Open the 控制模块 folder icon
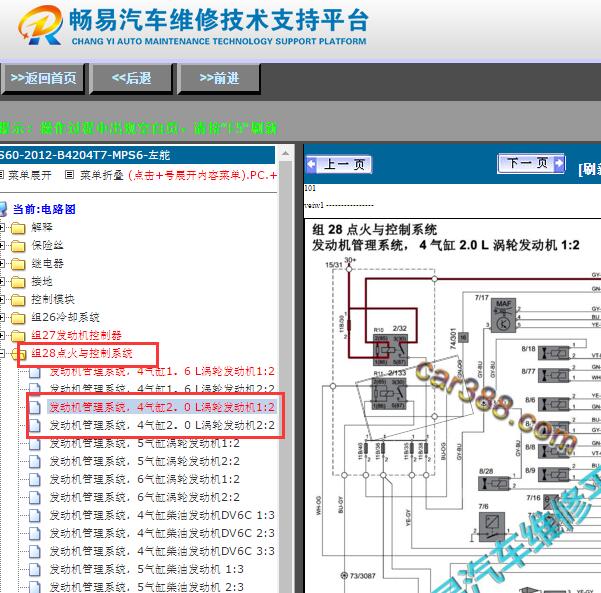This screenshot has height=593, width=601. (x=18, y=300)
